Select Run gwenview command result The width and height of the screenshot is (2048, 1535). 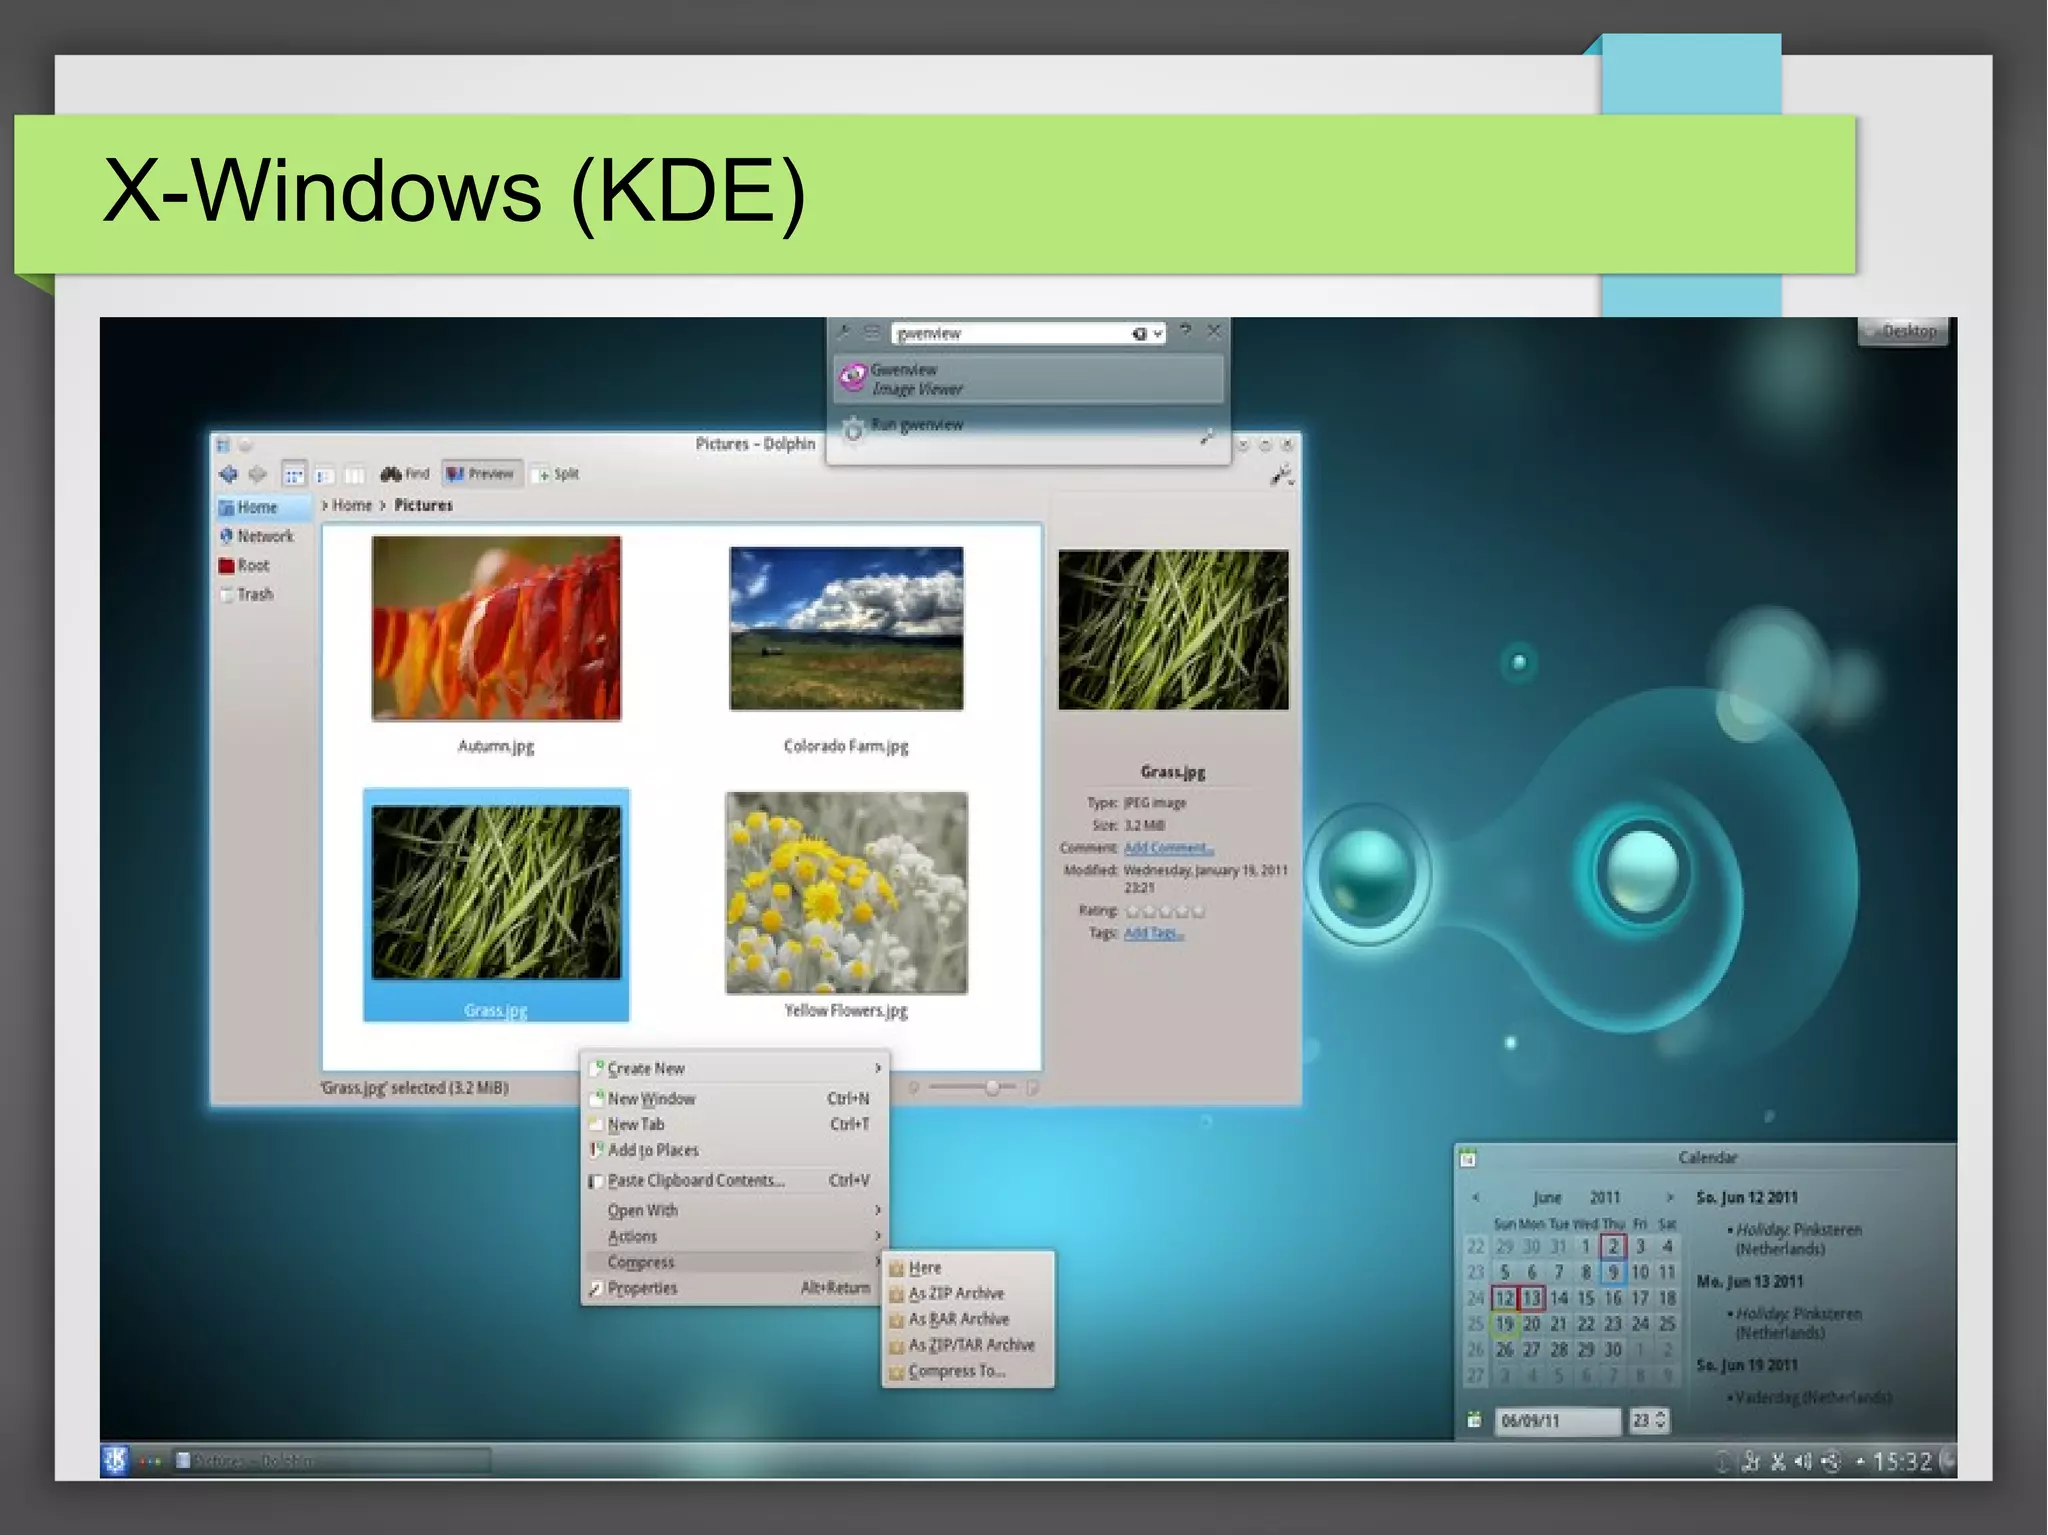click(1029, 427)
